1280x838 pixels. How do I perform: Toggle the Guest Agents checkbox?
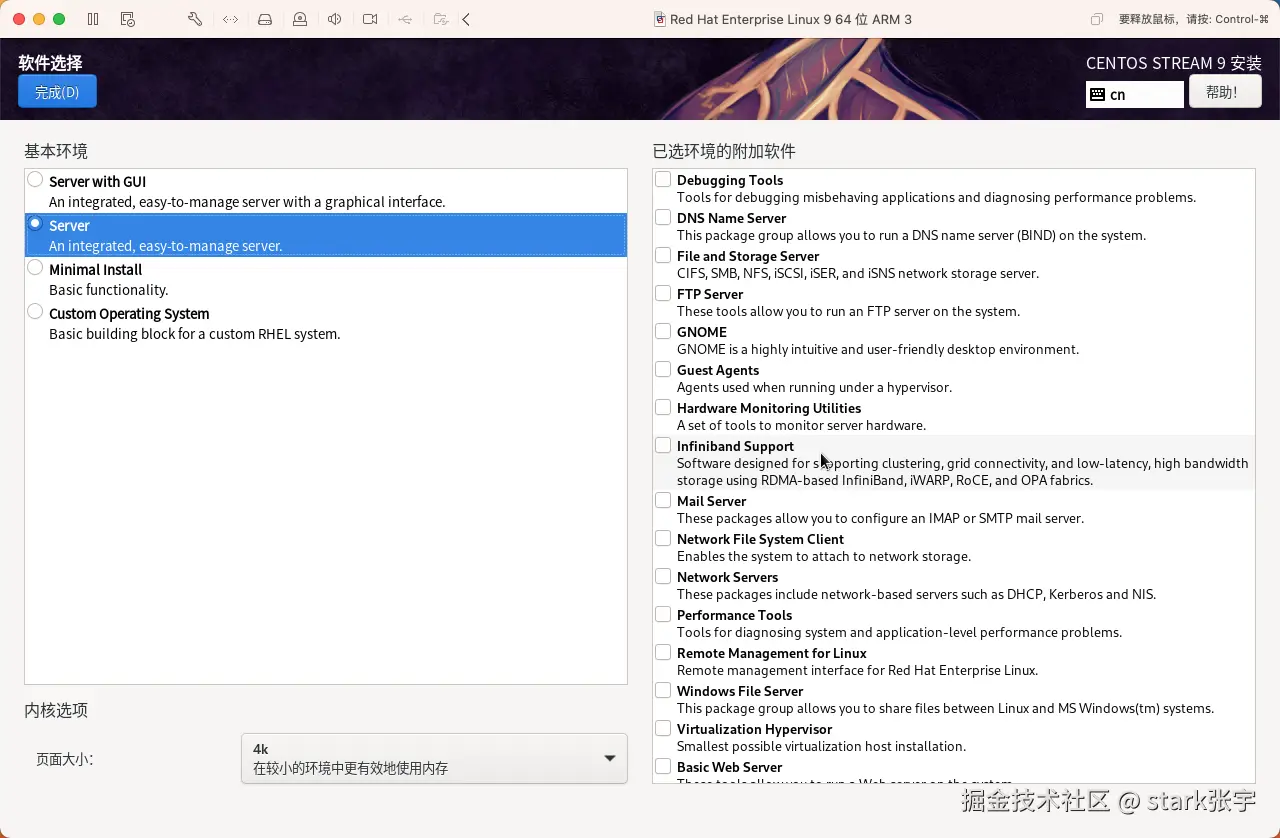tap(663, 369)
